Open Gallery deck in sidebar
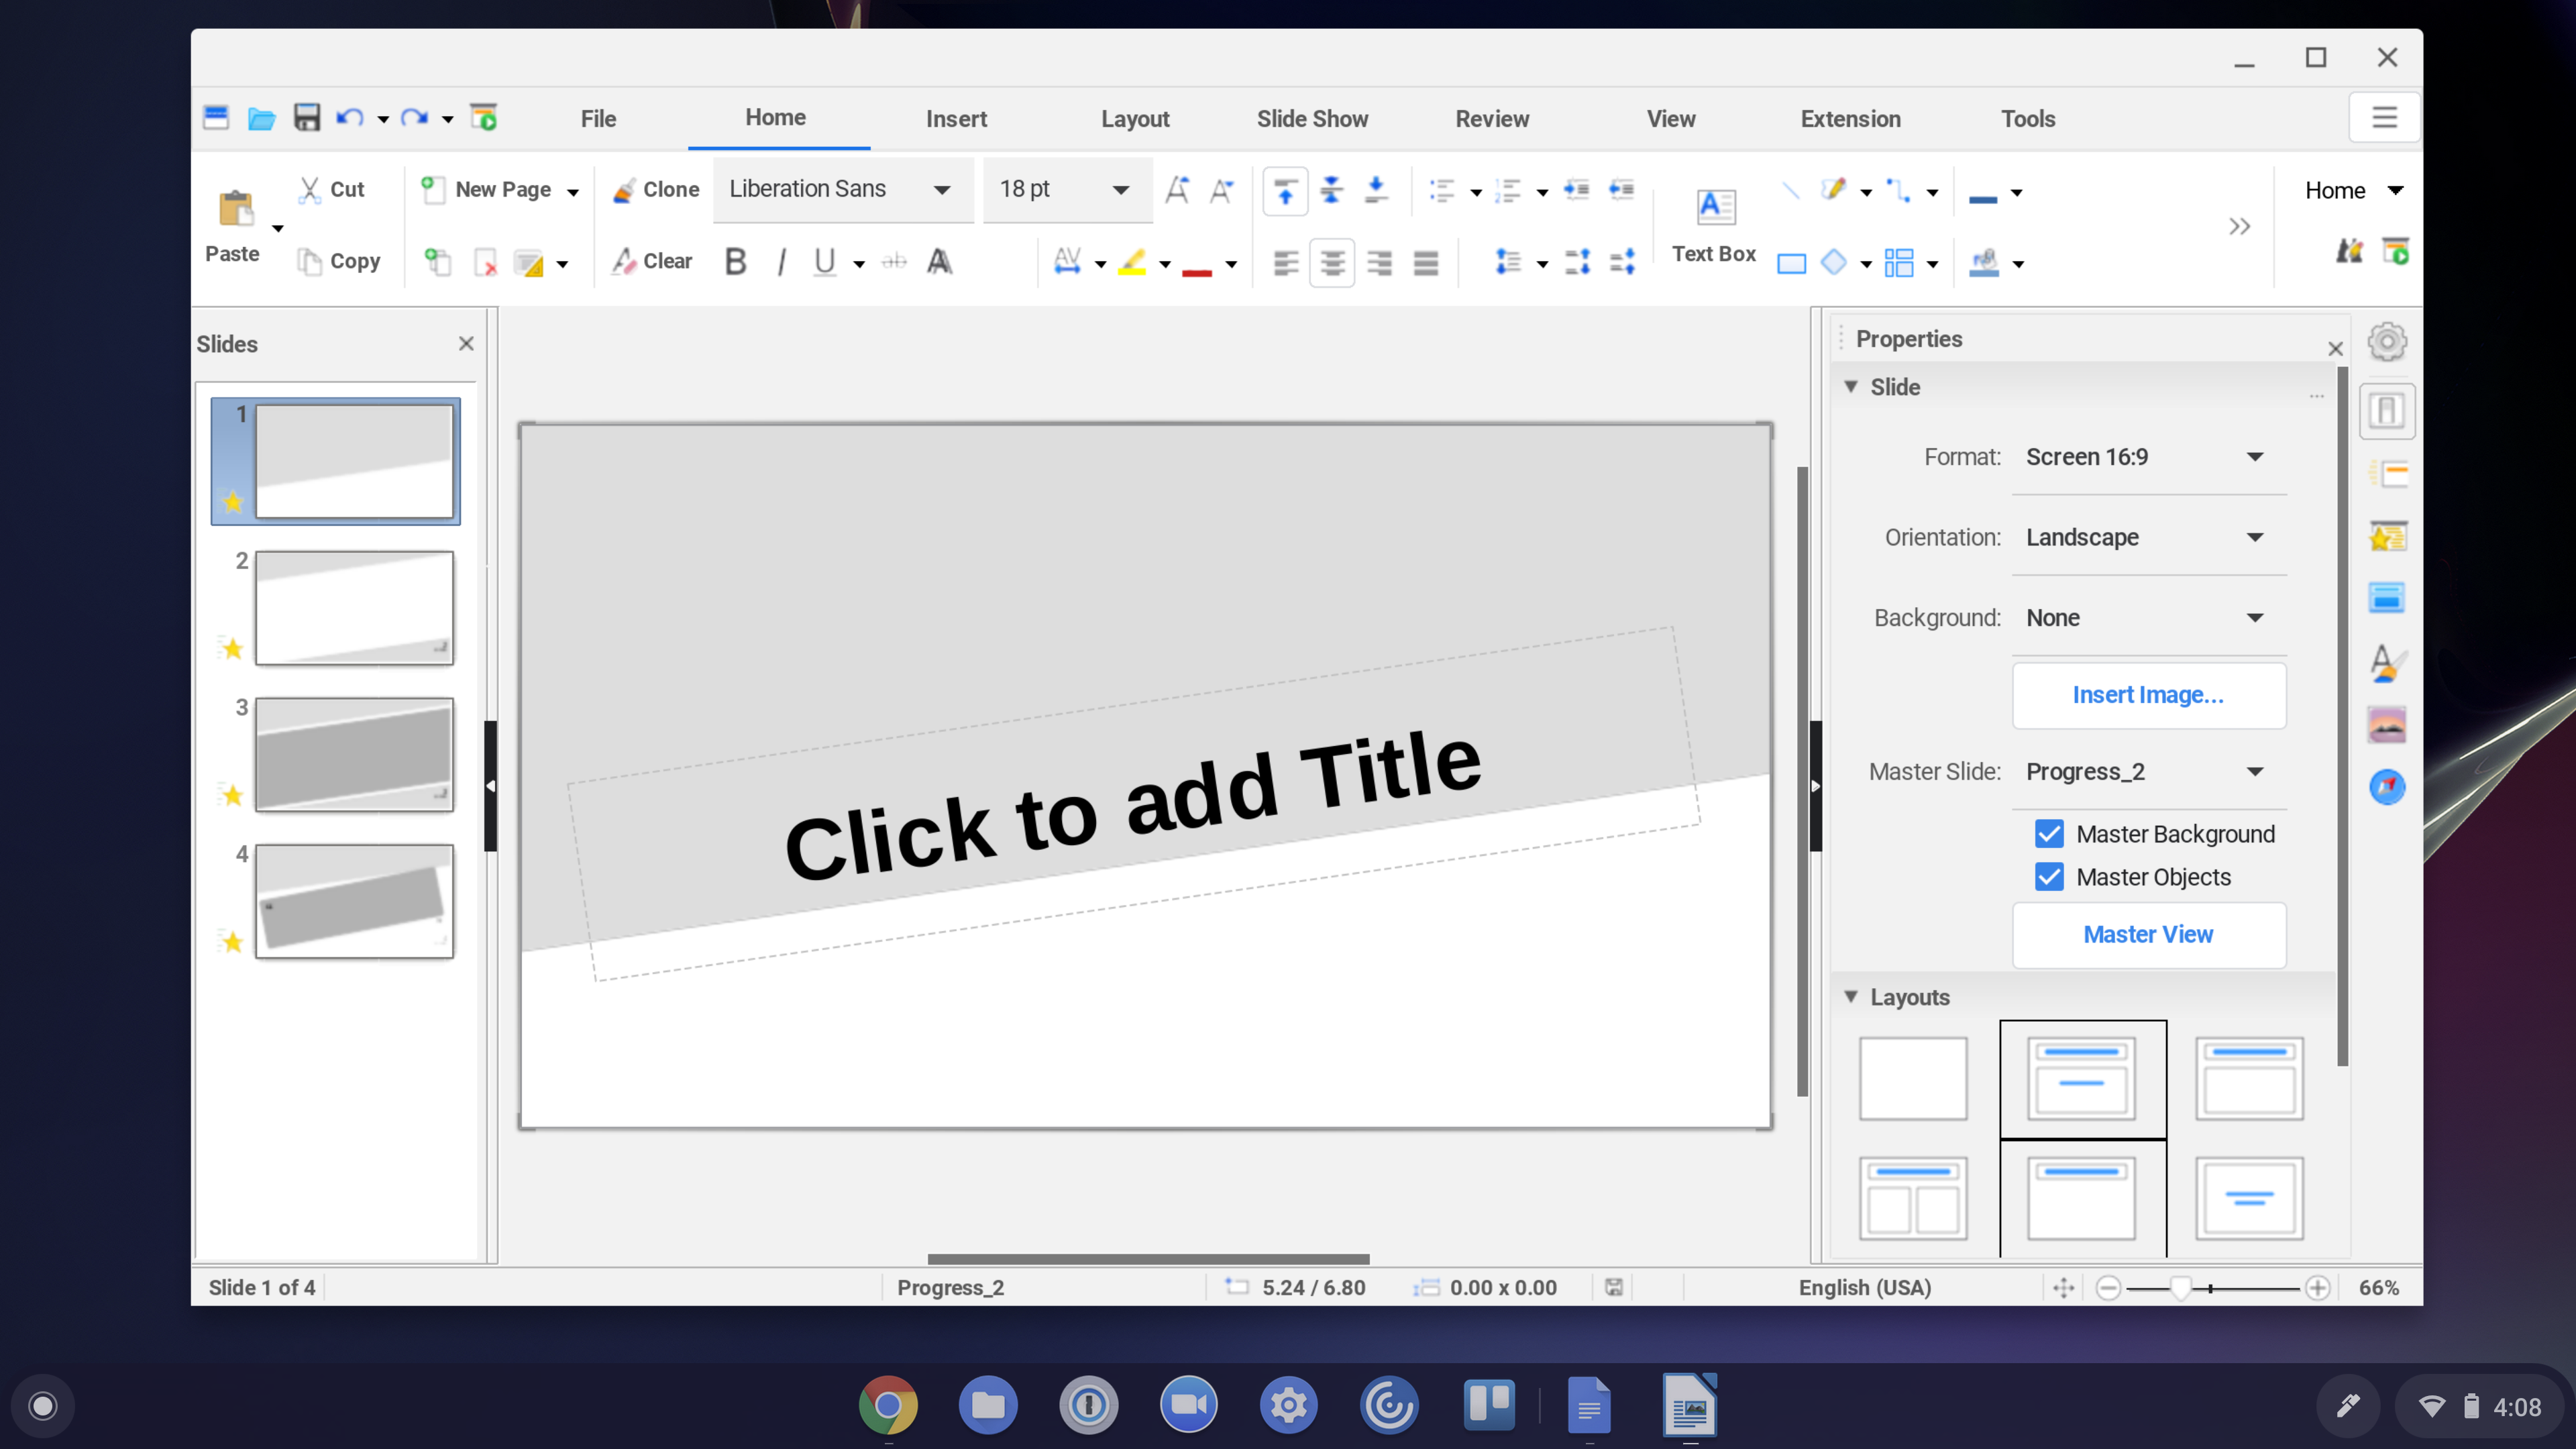The width and height of the screenshot is (2576, 1449). [x=2387, y=724]
